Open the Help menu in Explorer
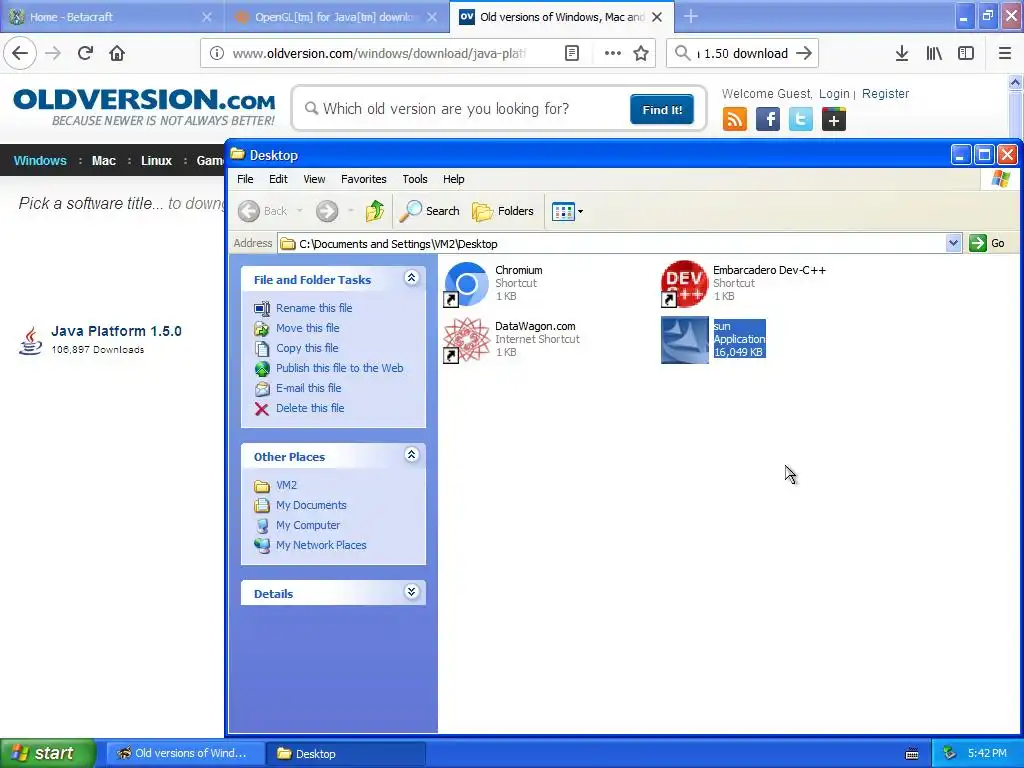1024x768 pixels. click(x=453, y=179)
